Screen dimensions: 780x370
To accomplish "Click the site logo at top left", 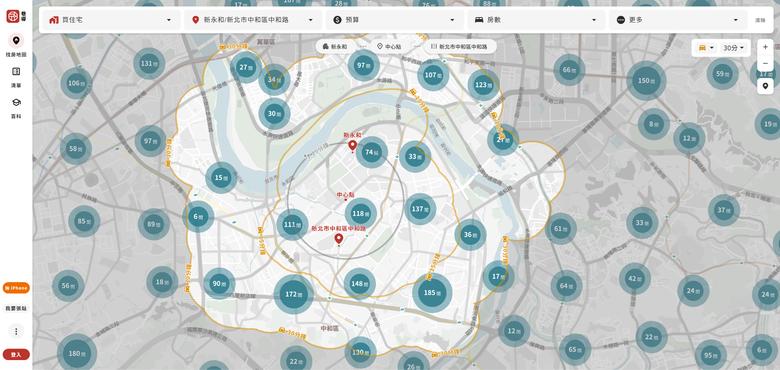I will (x=16, y=16).
